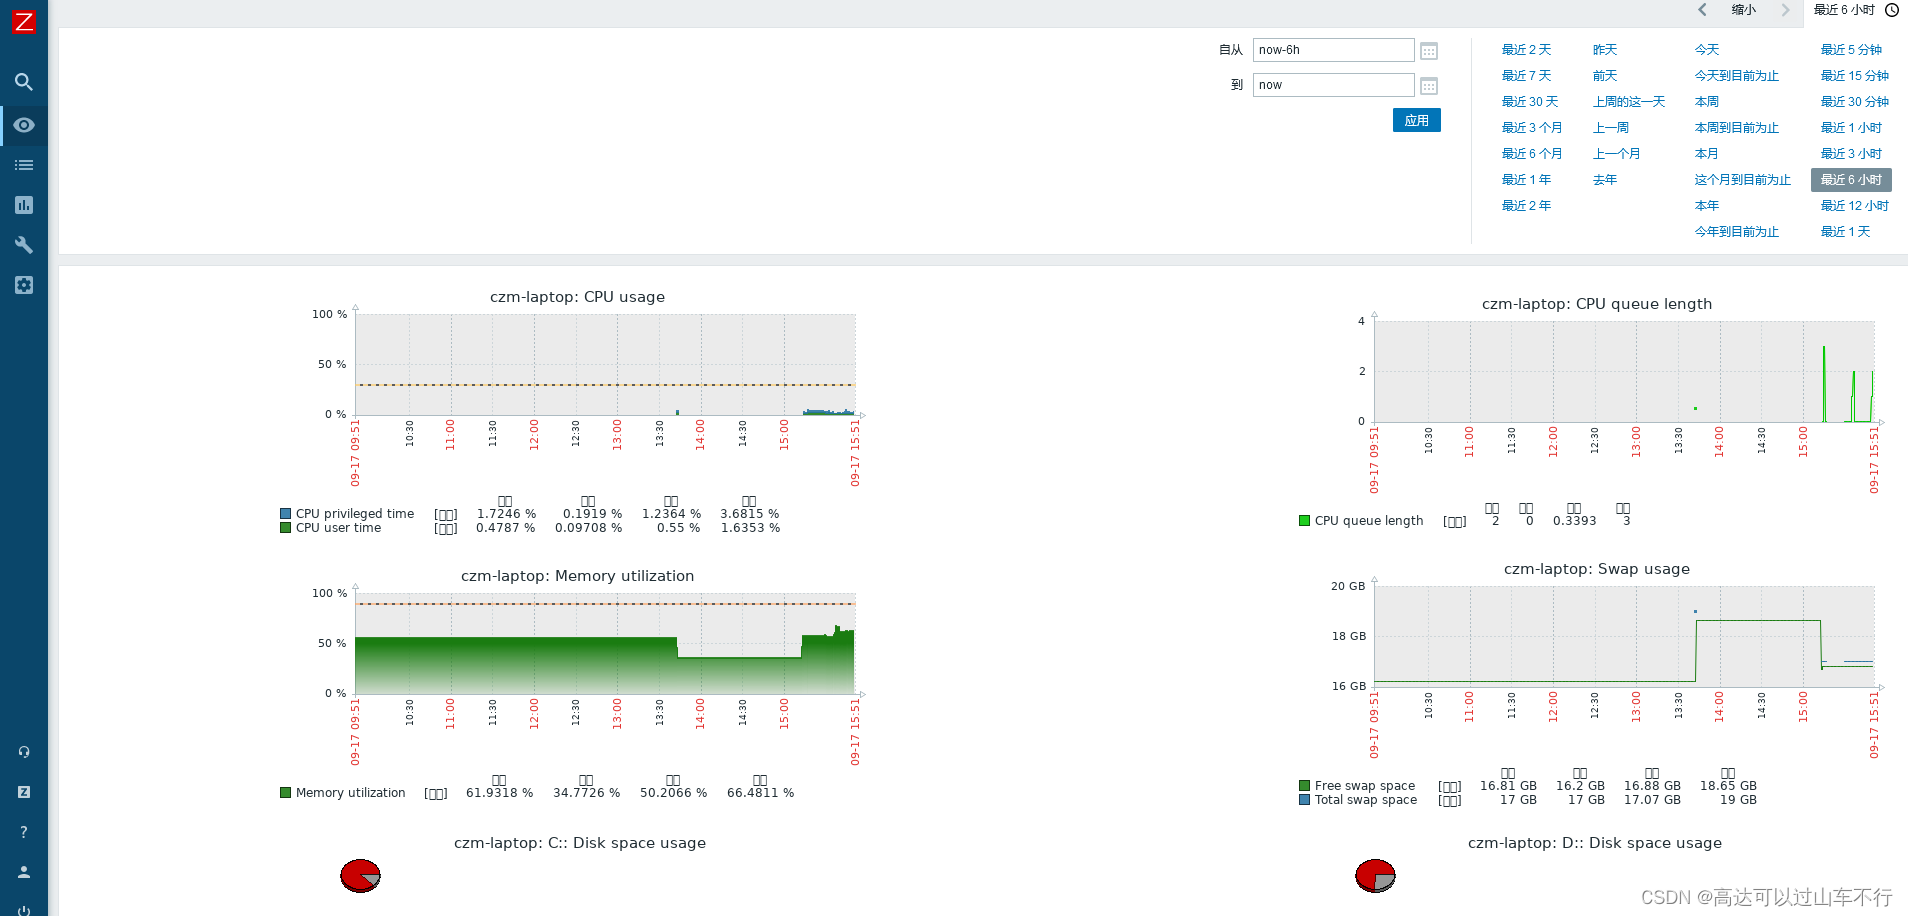
Task: Select 本月 time range
Action: [1707, 154]
